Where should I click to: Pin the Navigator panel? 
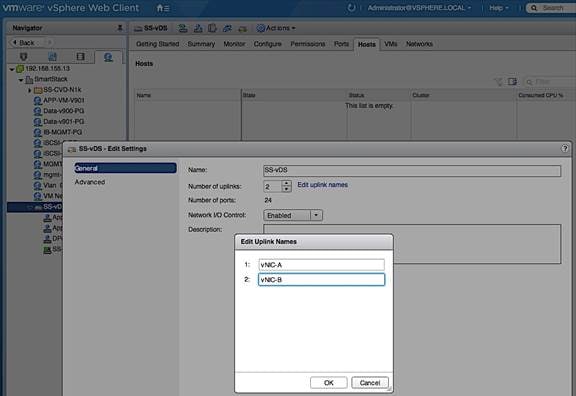point(119,28)
